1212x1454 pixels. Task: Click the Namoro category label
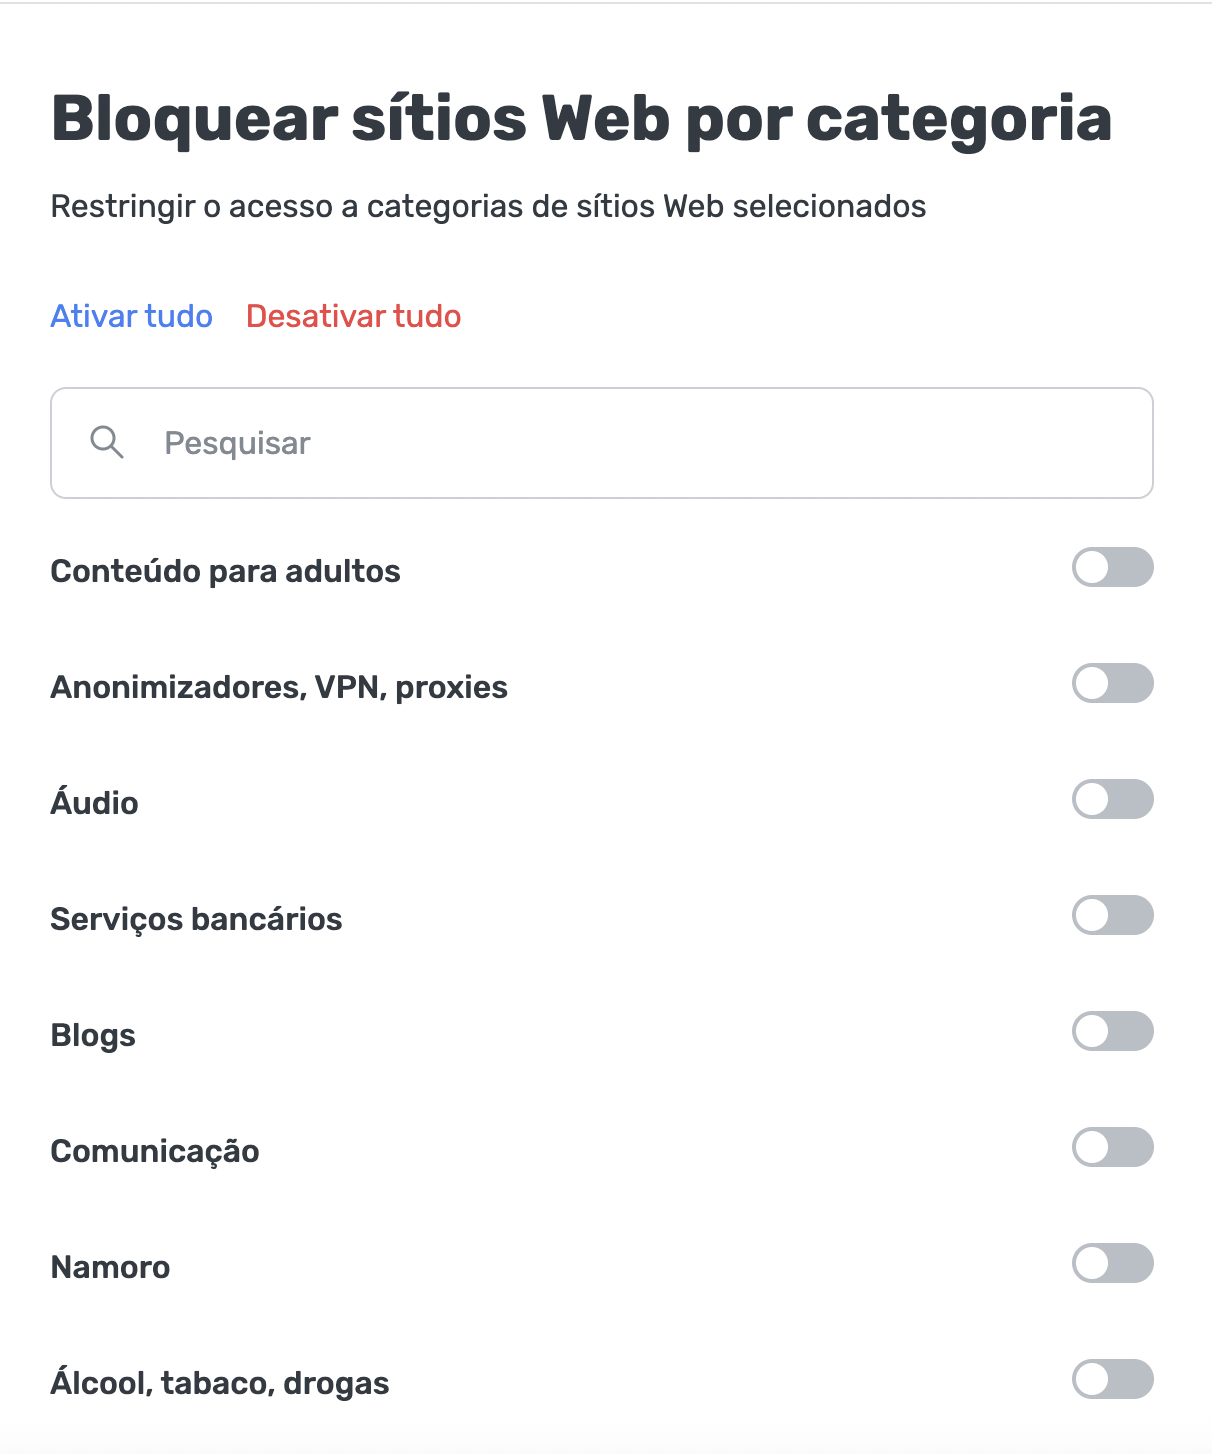point(110,1267)
